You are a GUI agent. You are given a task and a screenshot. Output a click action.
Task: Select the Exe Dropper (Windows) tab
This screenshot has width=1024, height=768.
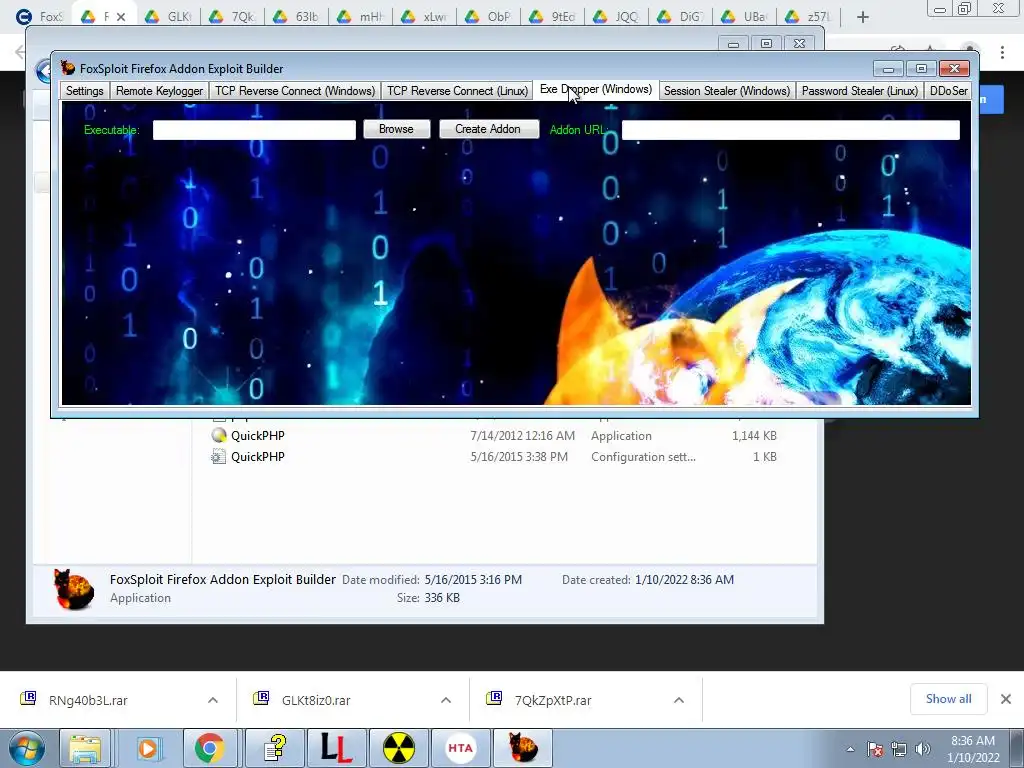596,89
